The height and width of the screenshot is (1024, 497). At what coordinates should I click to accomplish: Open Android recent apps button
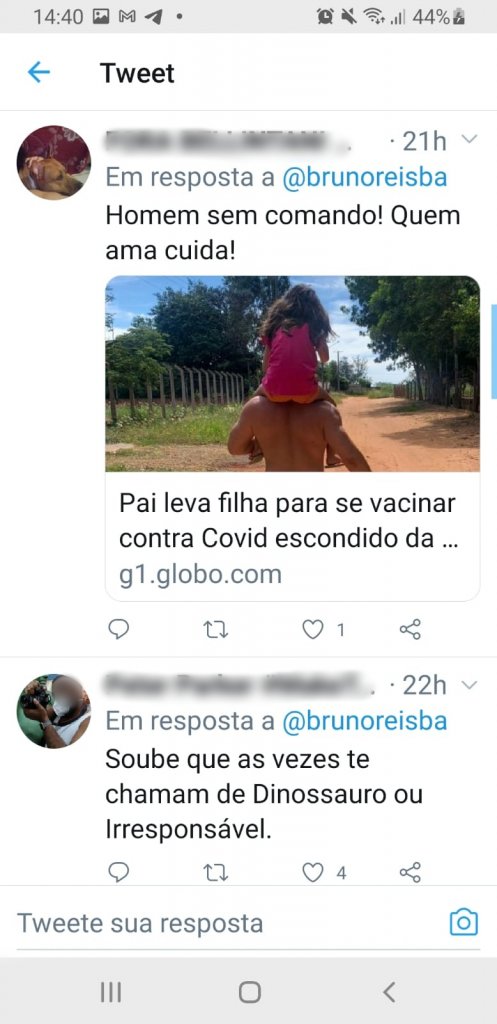[x=111, y=993]
